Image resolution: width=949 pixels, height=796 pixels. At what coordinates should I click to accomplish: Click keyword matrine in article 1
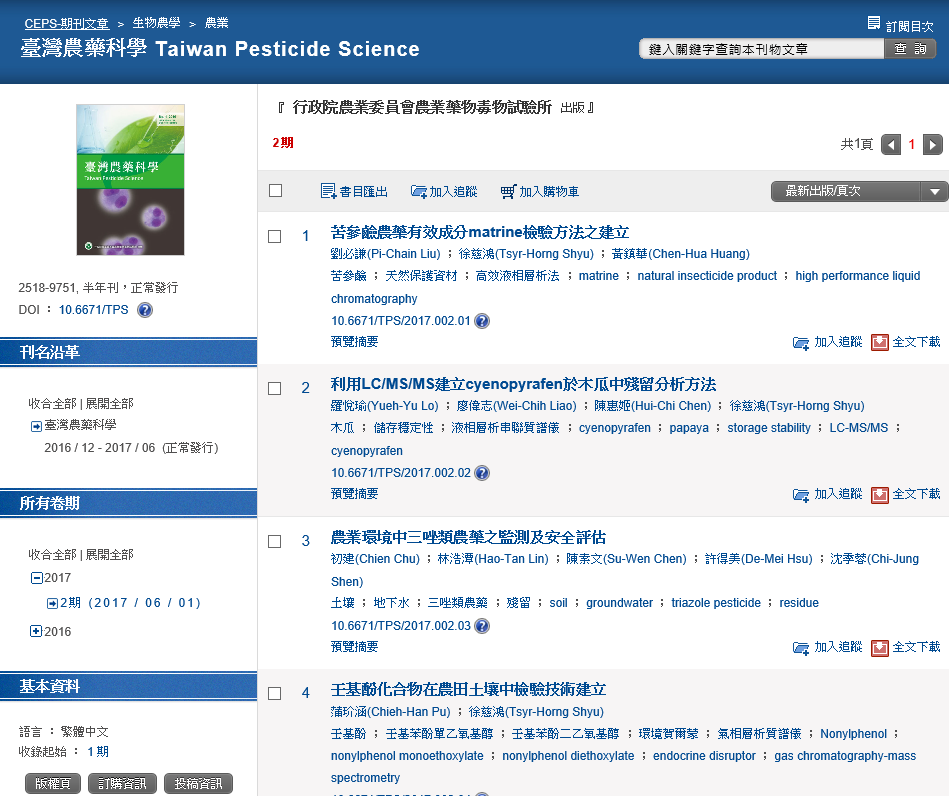[599, 276]
